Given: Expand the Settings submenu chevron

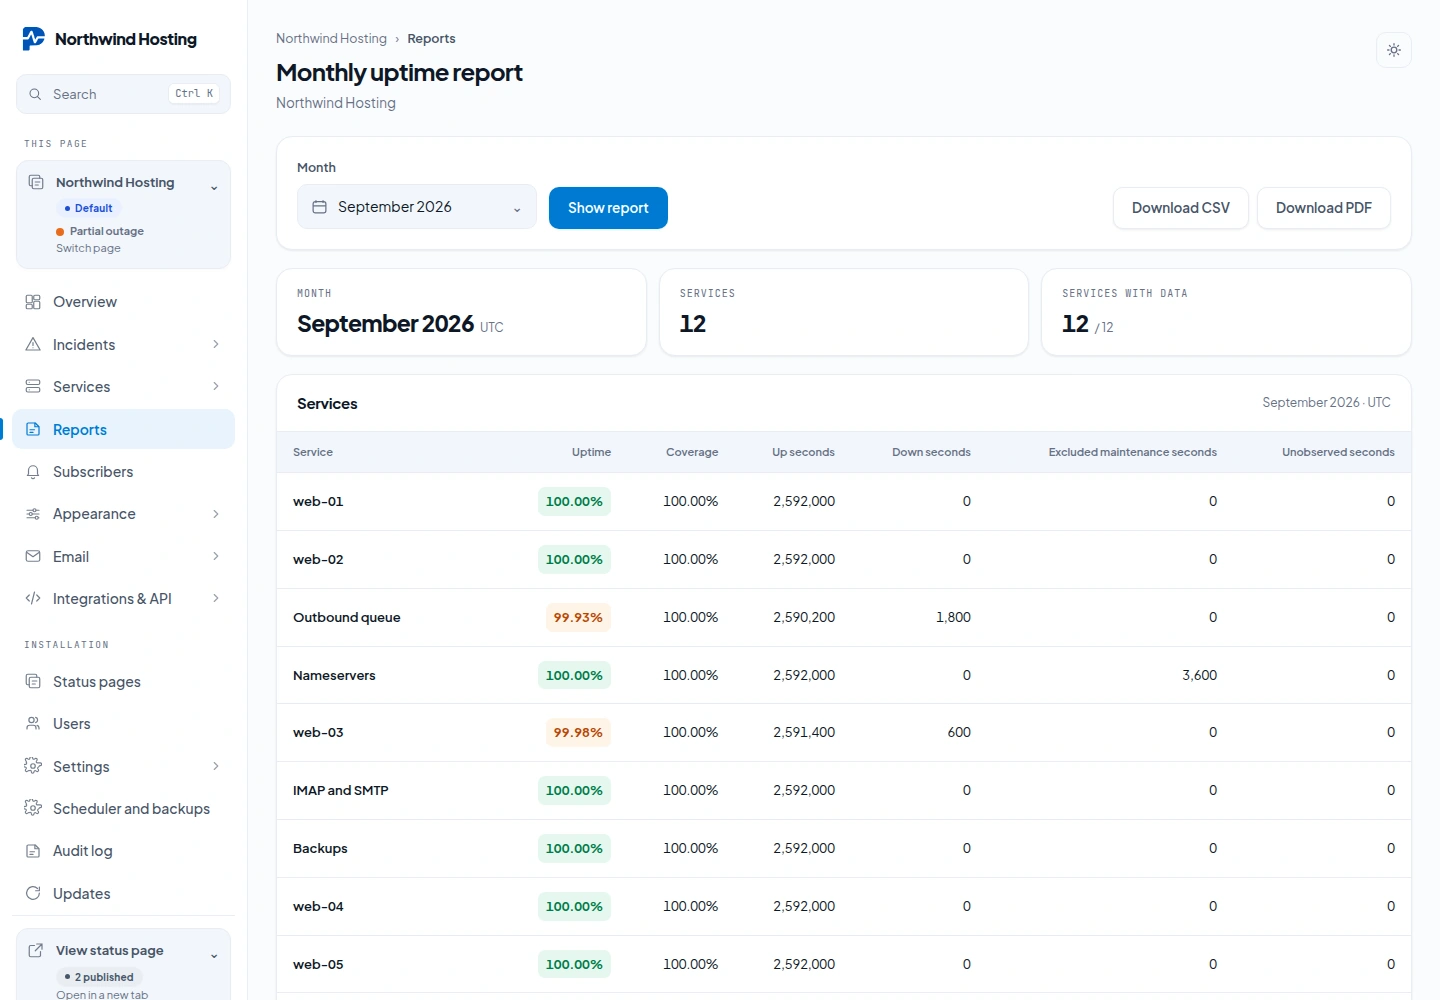Looking at the screenshot, I should click(216, 766).
